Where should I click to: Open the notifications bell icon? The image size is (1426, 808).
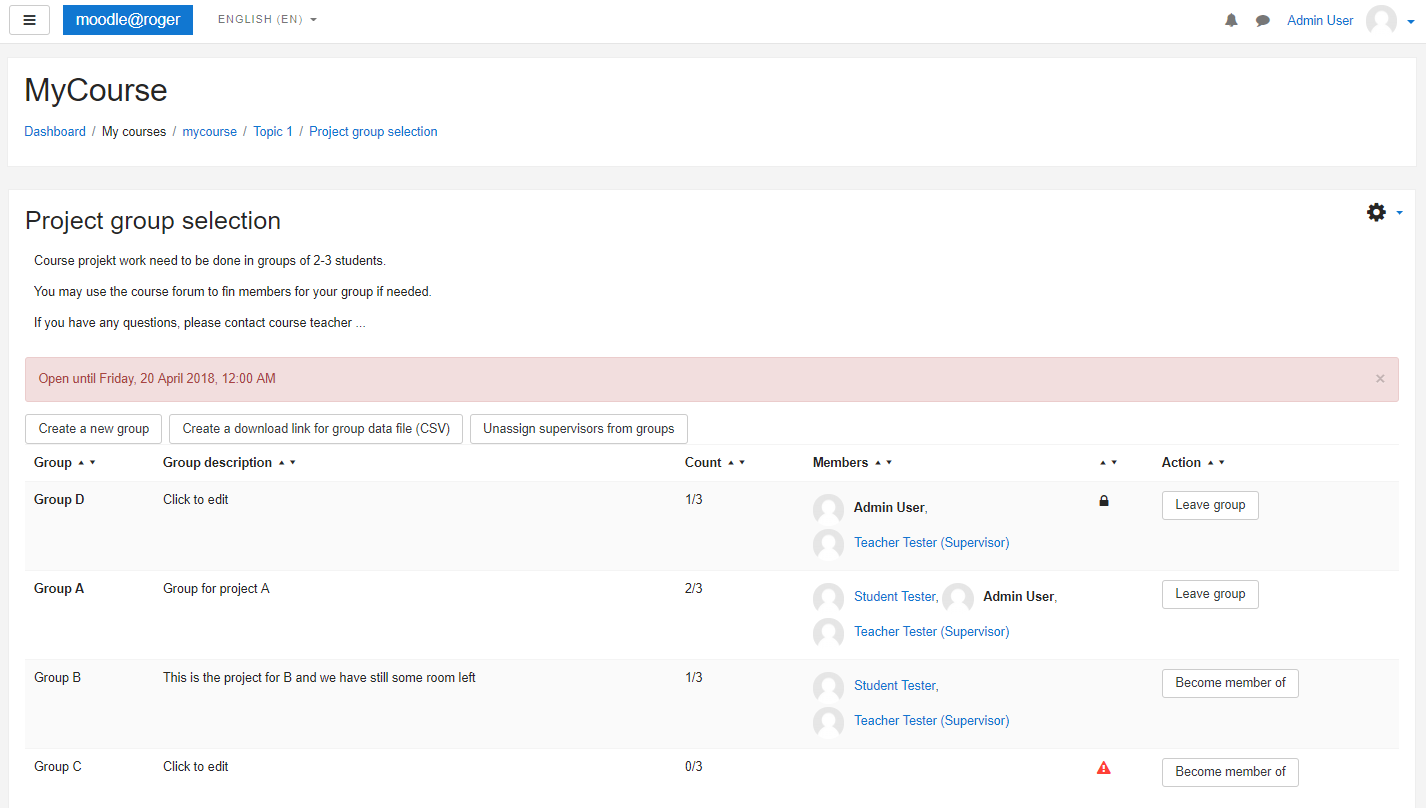click(1231, 21)
